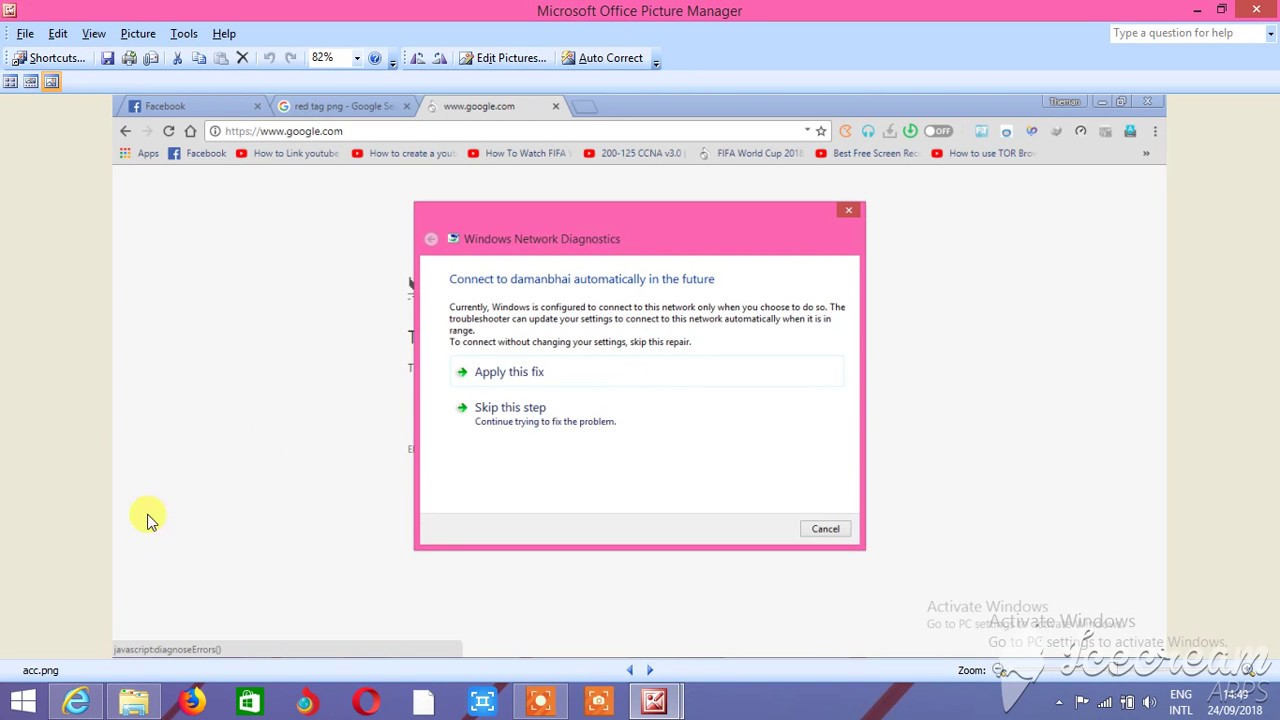Click the volume speaker tray icon
This screenshot has height=720, width=1280.
coord(1149,702)
